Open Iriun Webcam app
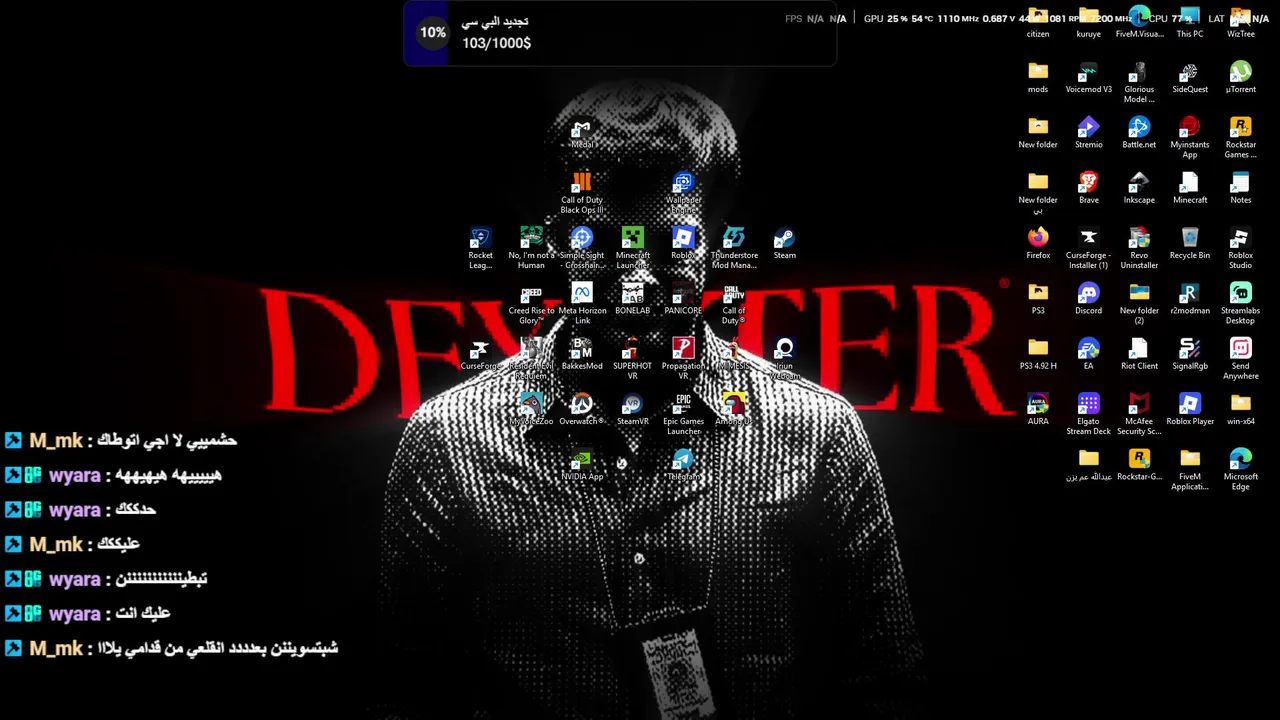Screen dimensions: 1280x720 click(785, 359)
